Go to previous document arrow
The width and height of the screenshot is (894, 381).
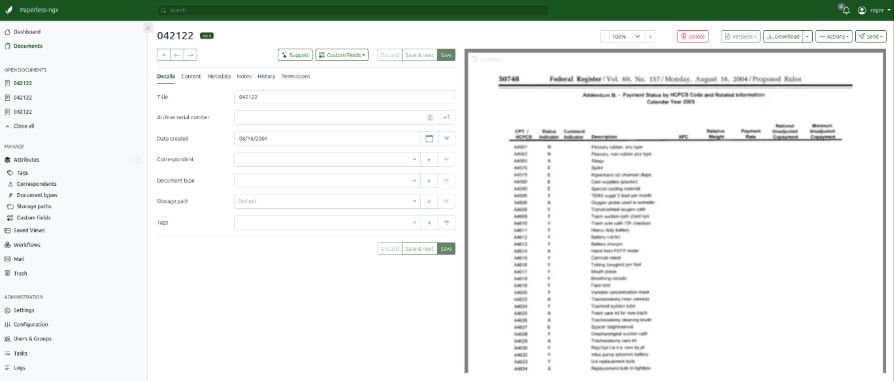tap(177, 55)
